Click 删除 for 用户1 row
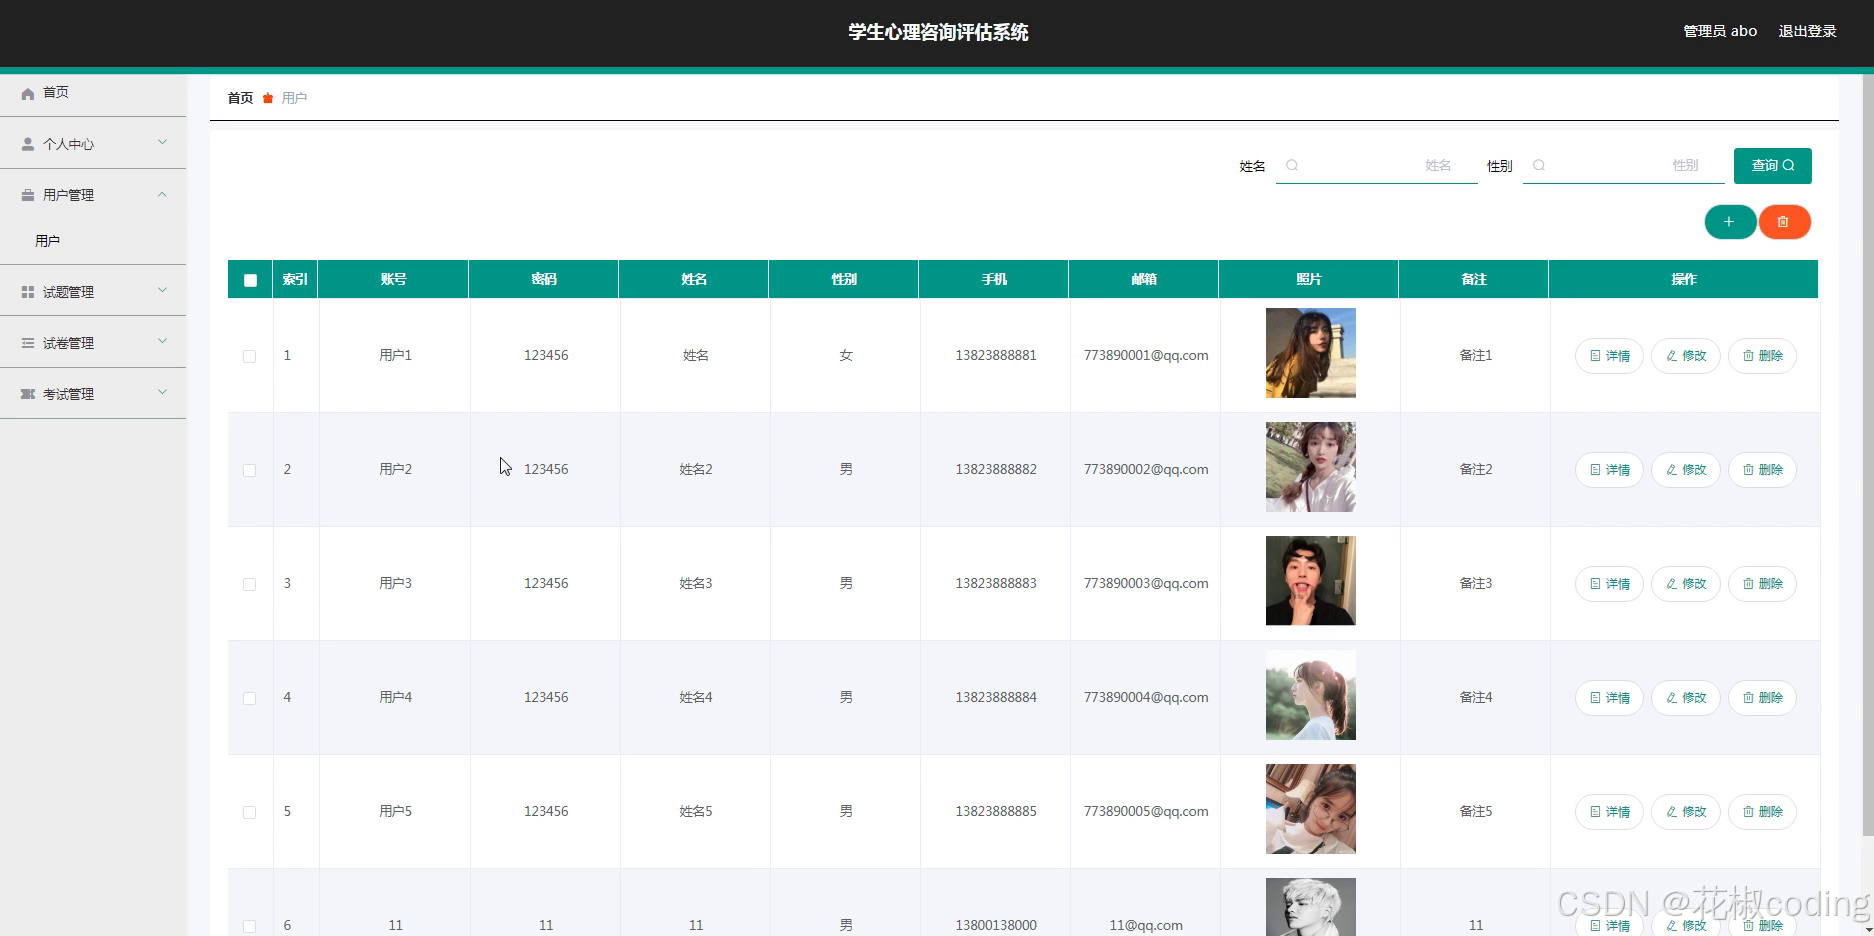Screen dimensions: 1874x936 point(1762,356)
